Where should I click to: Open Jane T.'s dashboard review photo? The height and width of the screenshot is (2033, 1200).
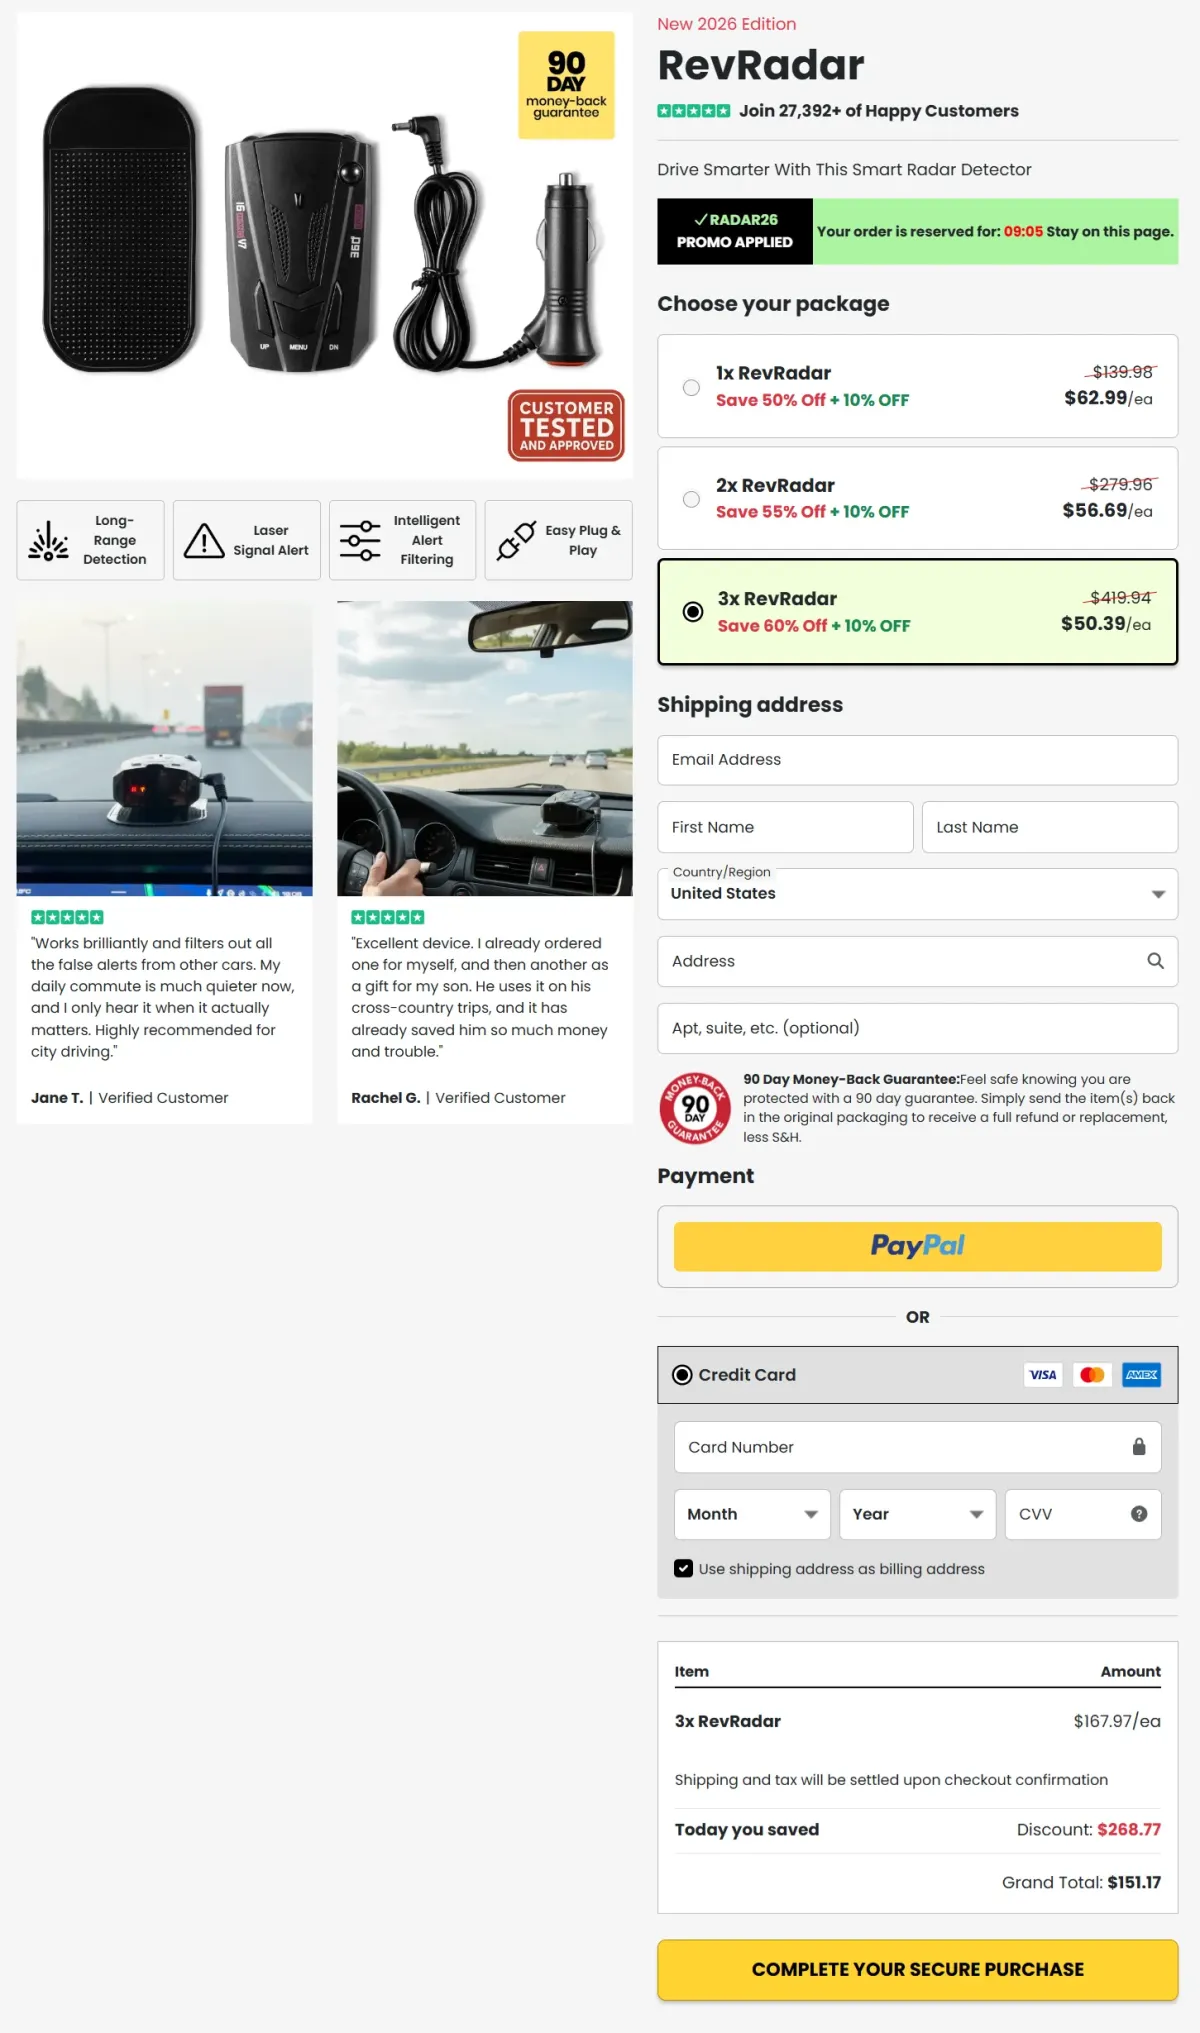click(x=164, y=748)
